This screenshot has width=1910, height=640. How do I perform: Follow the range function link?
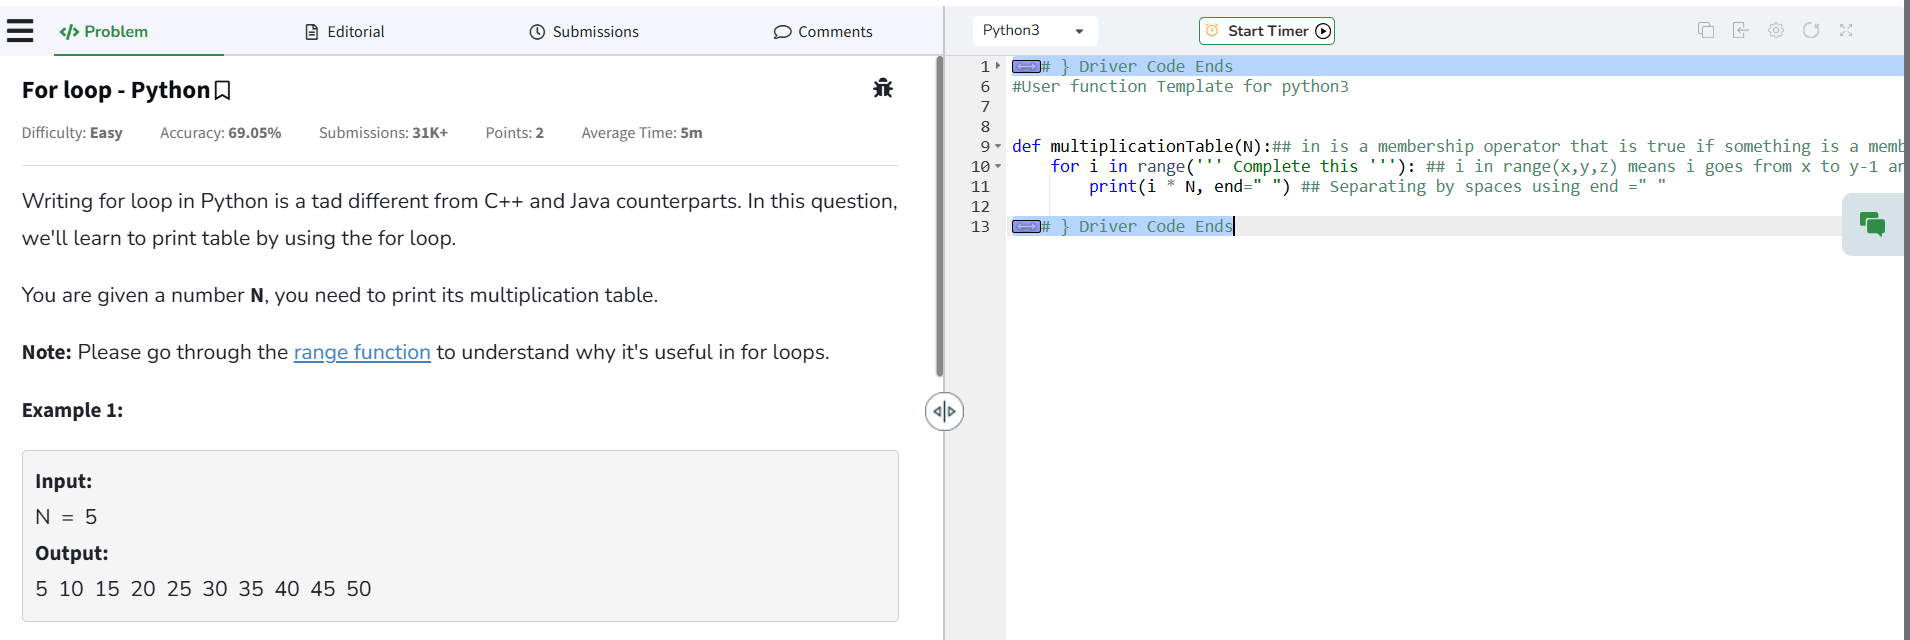pyautogui.click(x=362, y=352)
